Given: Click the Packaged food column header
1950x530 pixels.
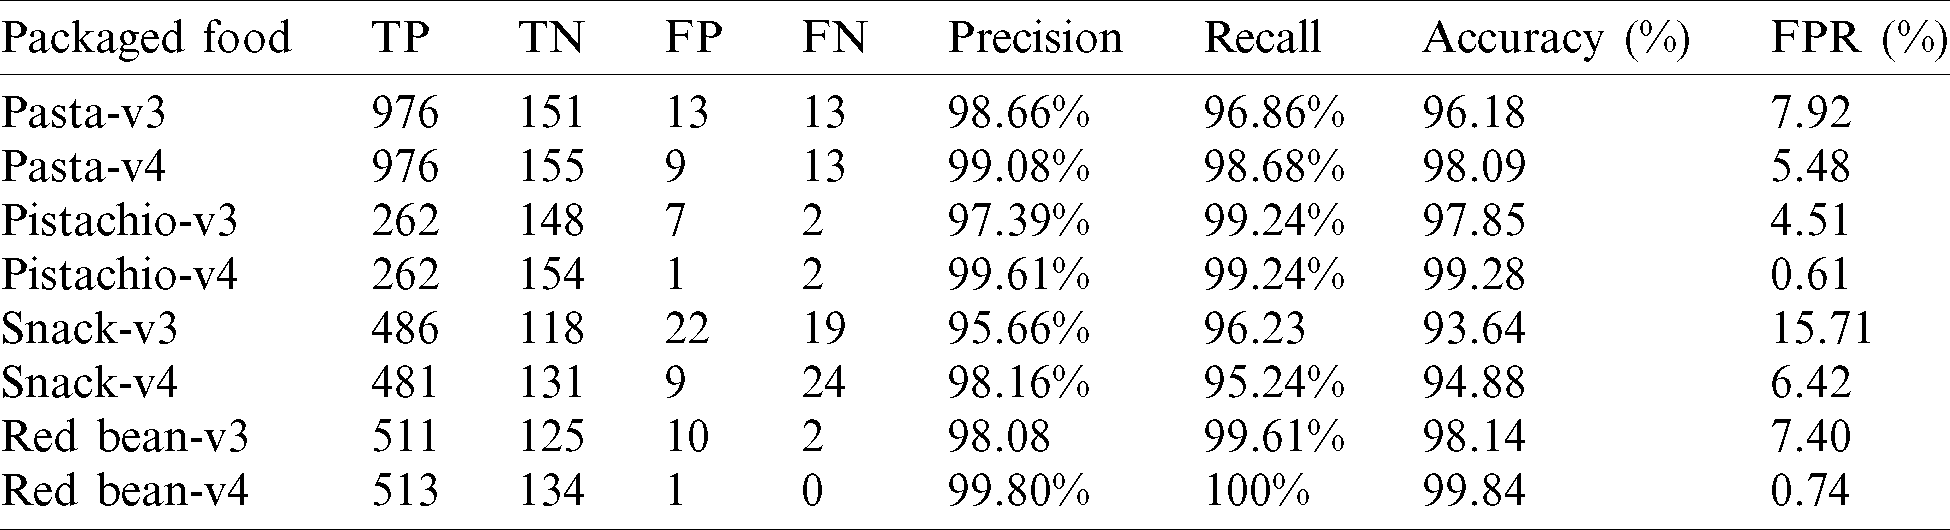Looking at the screenshot, I should pos(146,38).
